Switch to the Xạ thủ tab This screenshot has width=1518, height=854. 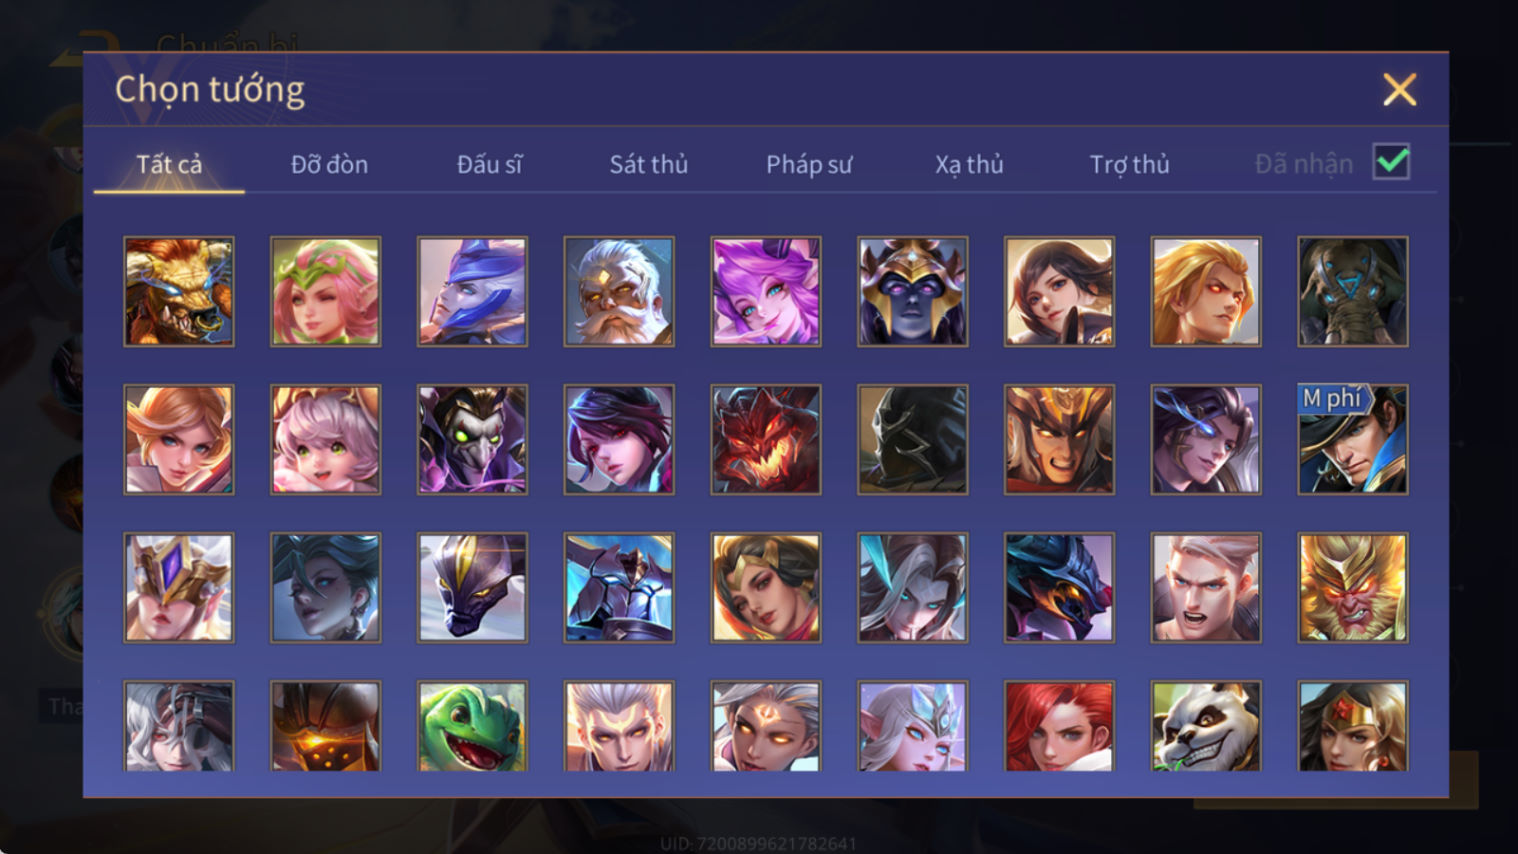click(969, 164)
